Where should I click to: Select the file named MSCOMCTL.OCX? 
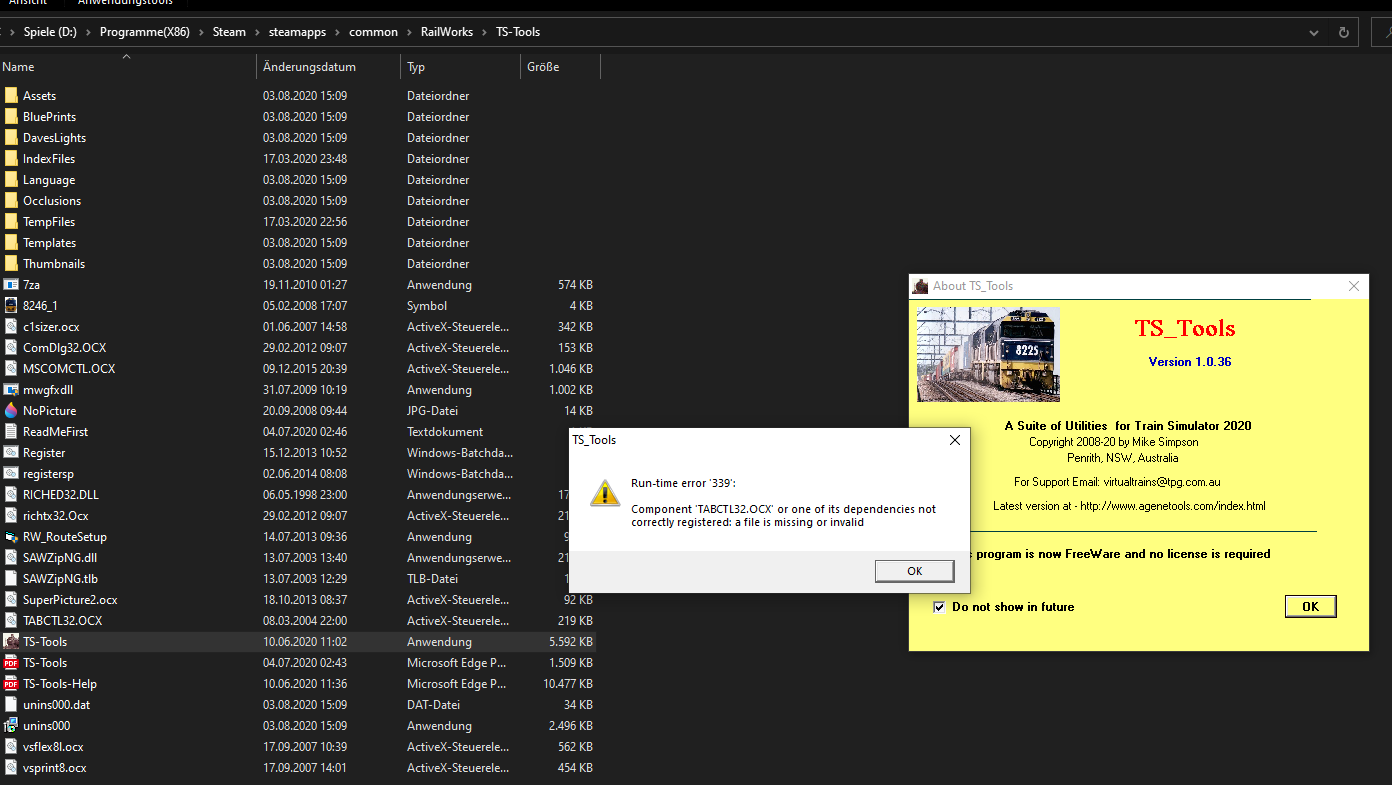point(69,369)
